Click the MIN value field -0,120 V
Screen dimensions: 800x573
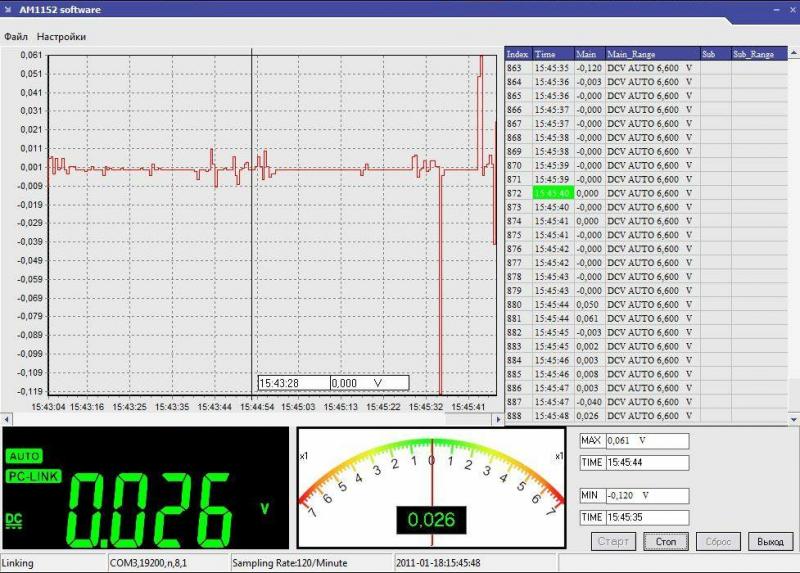(647, 495)
